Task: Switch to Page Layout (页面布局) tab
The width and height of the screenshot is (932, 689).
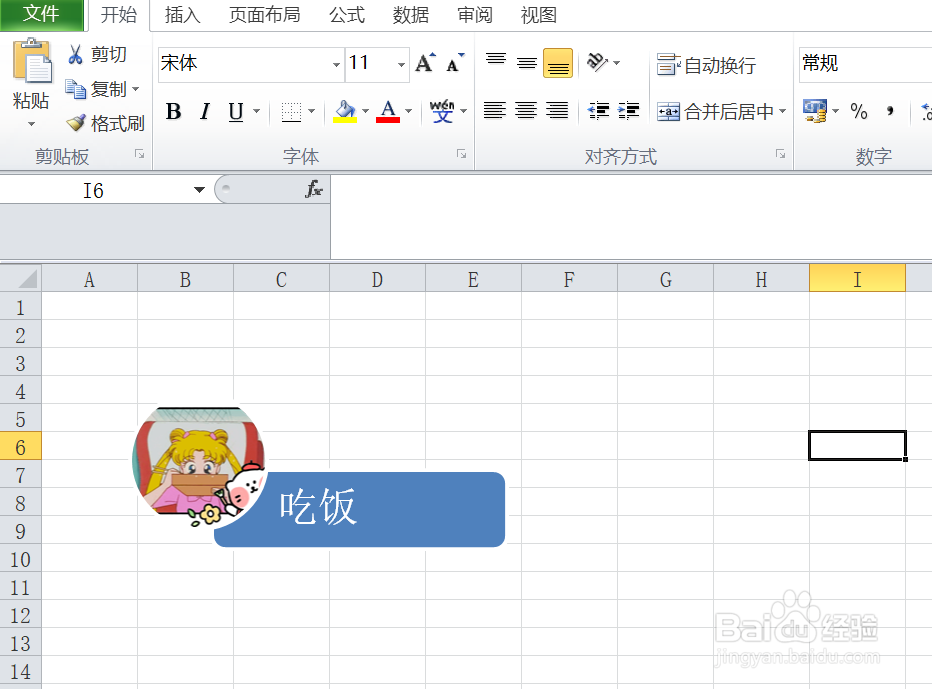Action: pyautogui.click(x=265, y=15)
